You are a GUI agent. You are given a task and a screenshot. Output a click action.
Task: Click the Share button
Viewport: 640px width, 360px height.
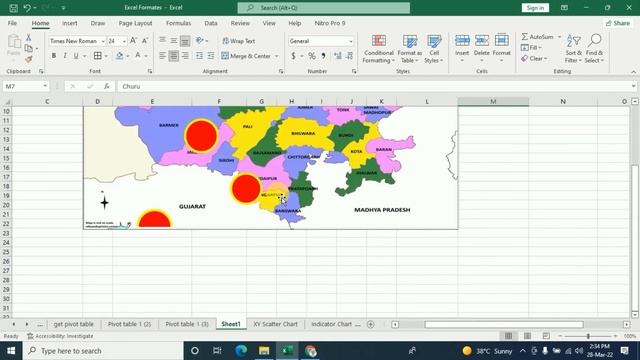(x=618, y=23)
